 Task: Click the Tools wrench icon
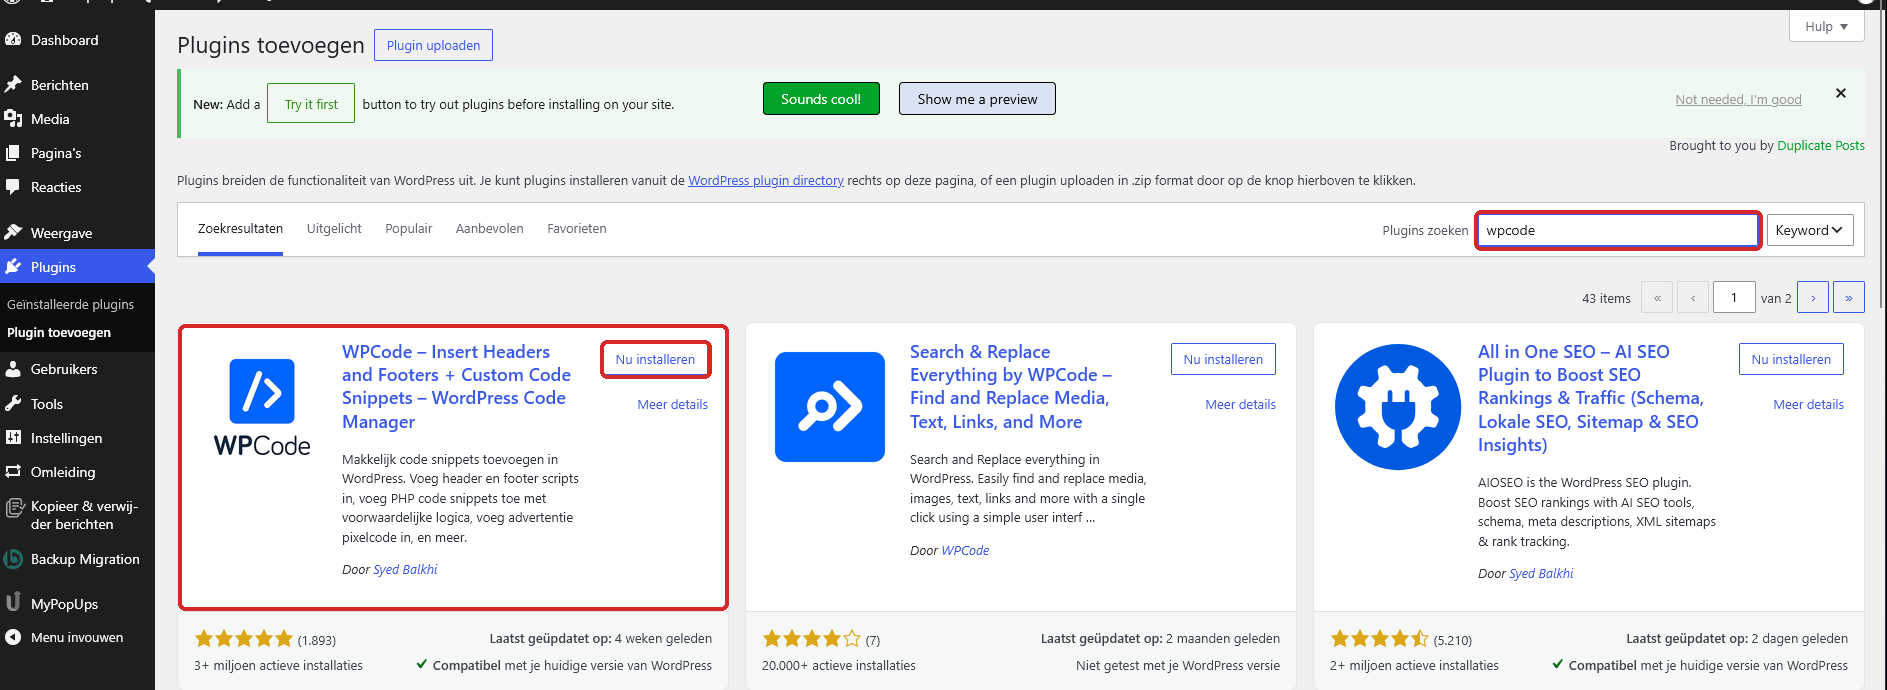(x=13, y=404)
